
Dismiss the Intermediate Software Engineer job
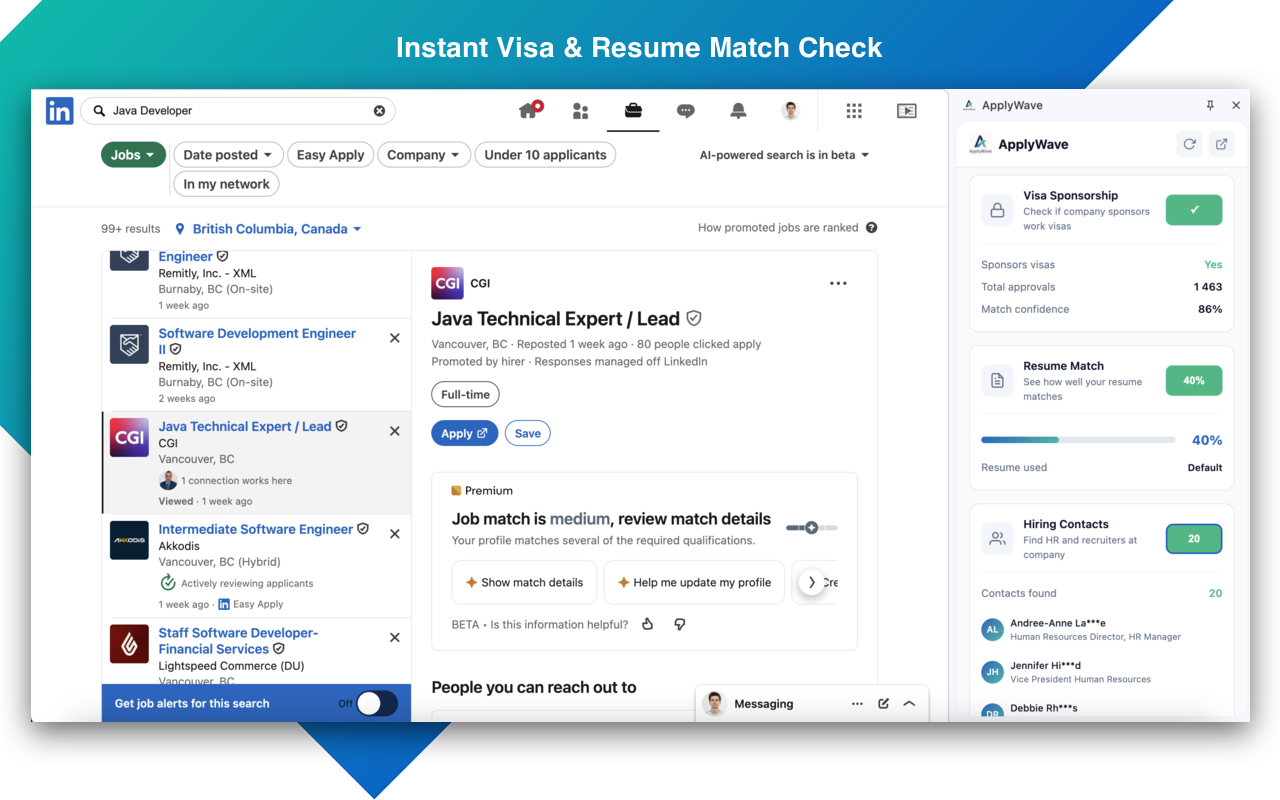[395, 534]
